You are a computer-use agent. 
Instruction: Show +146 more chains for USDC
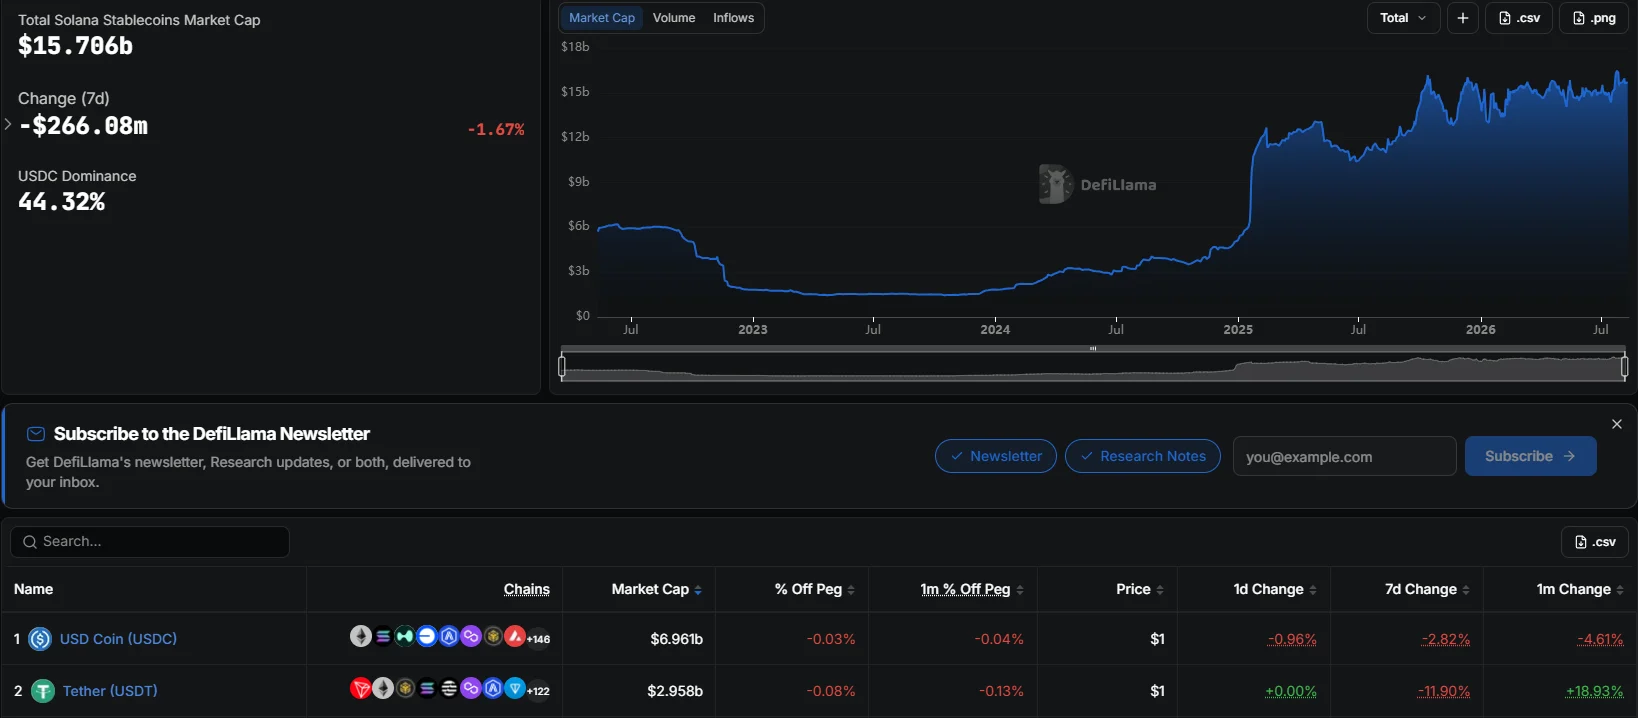[538, 638]
